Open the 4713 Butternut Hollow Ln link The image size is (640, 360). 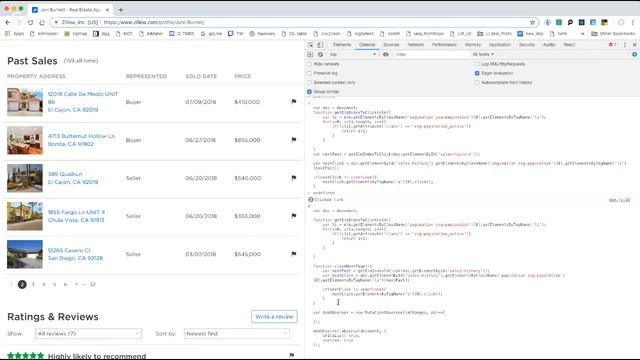pyautogui.click(x=81, y=140)
